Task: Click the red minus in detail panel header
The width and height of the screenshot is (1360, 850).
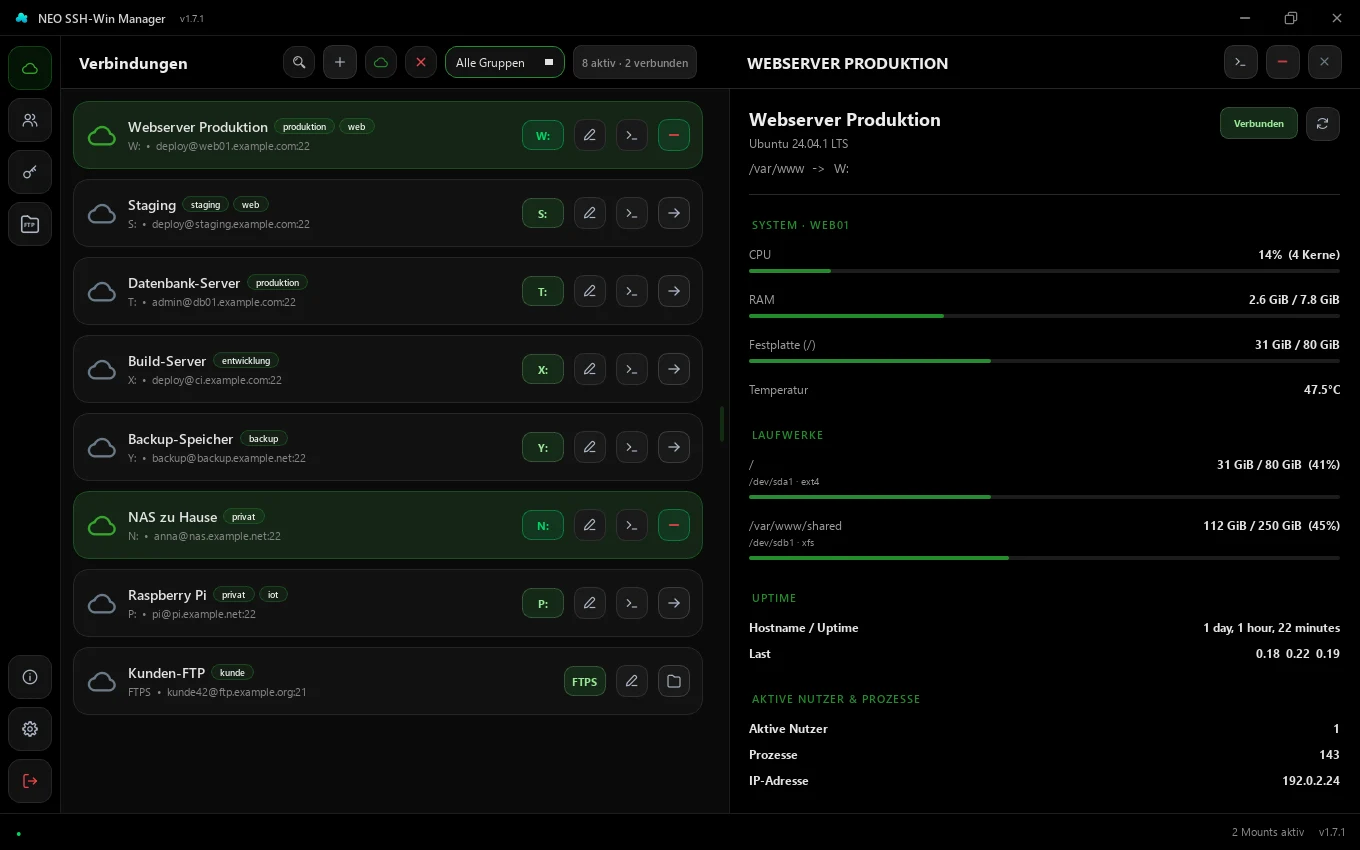Action: (1283, 62)
